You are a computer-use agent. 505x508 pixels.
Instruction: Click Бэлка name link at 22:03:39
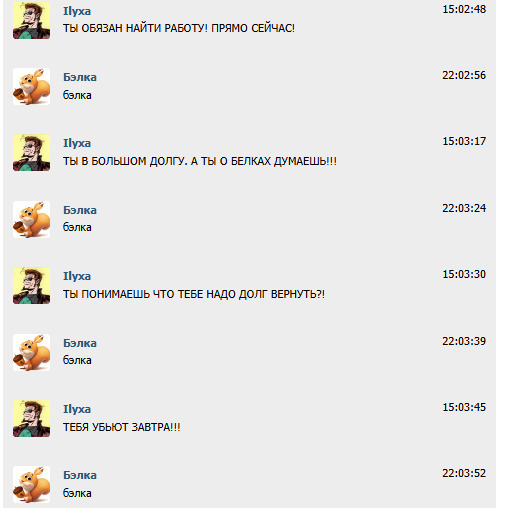[x=80, y=343]
